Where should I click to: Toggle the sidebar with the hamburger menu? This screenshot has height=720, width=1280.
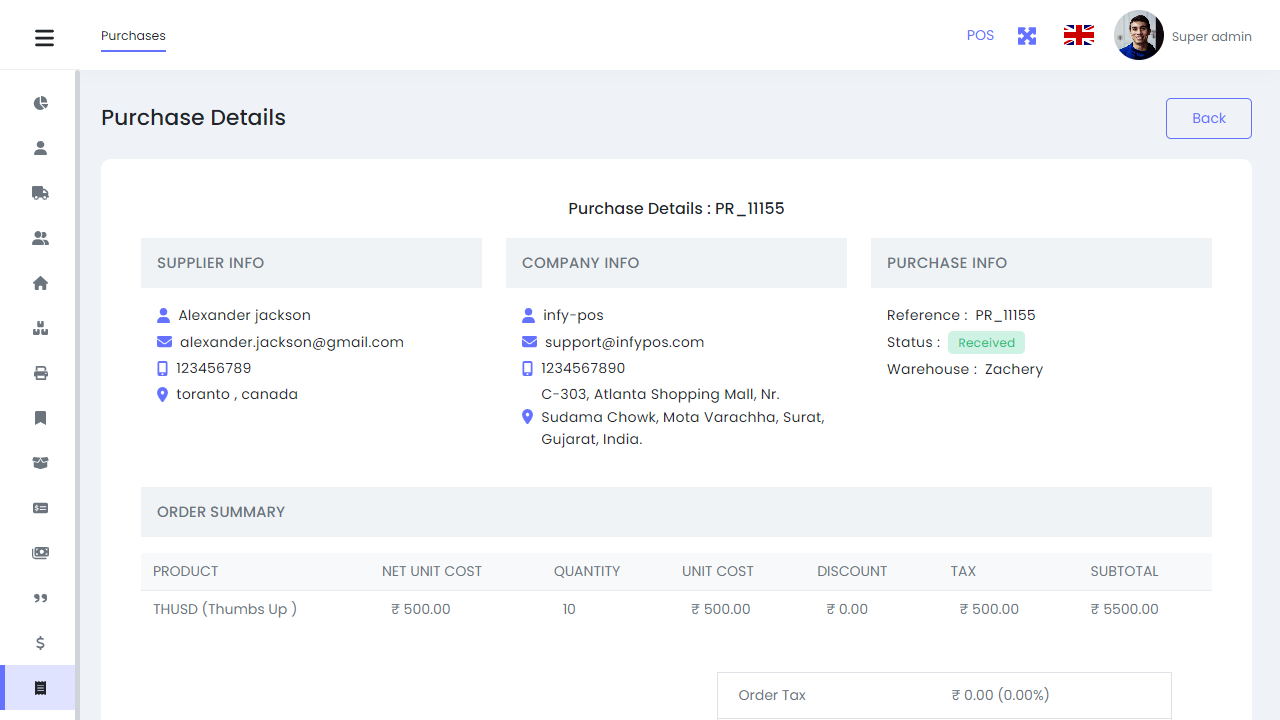tap(44, 37)
